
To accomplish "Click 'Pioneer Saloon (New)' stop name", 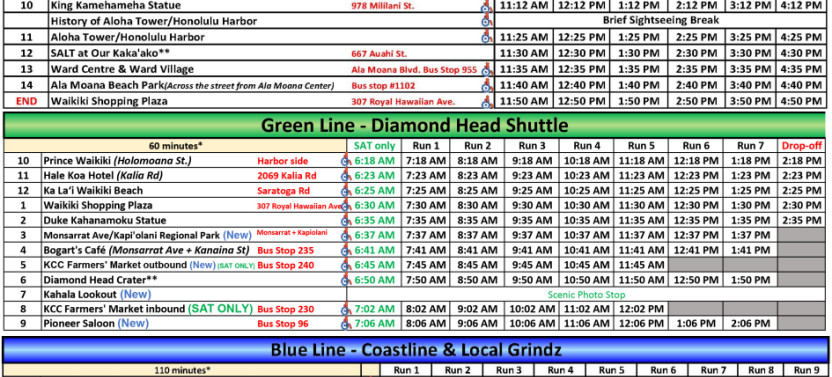I will coord(97,323).
